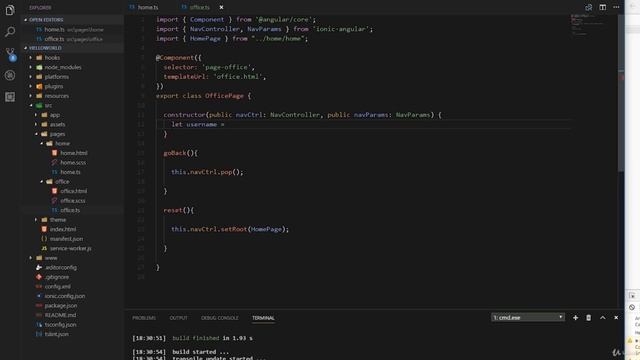This screenshot has height=360, width=640.
Task: Click the reset method name in code
Action: [x=173, y=210]
